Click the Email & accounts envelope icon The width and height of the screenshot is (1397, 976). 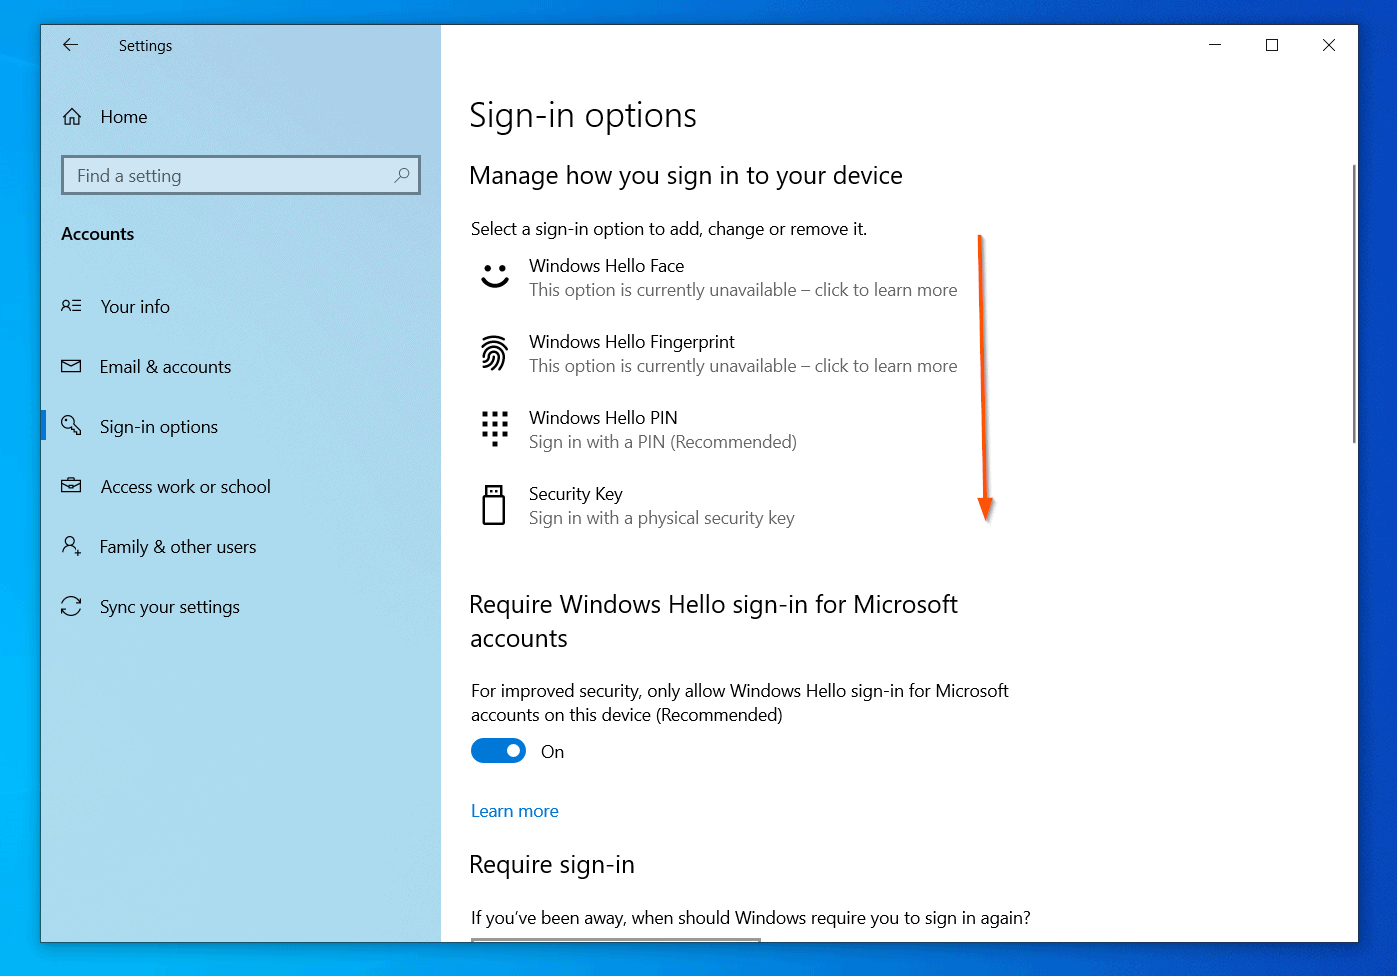(x=71, y=366)
